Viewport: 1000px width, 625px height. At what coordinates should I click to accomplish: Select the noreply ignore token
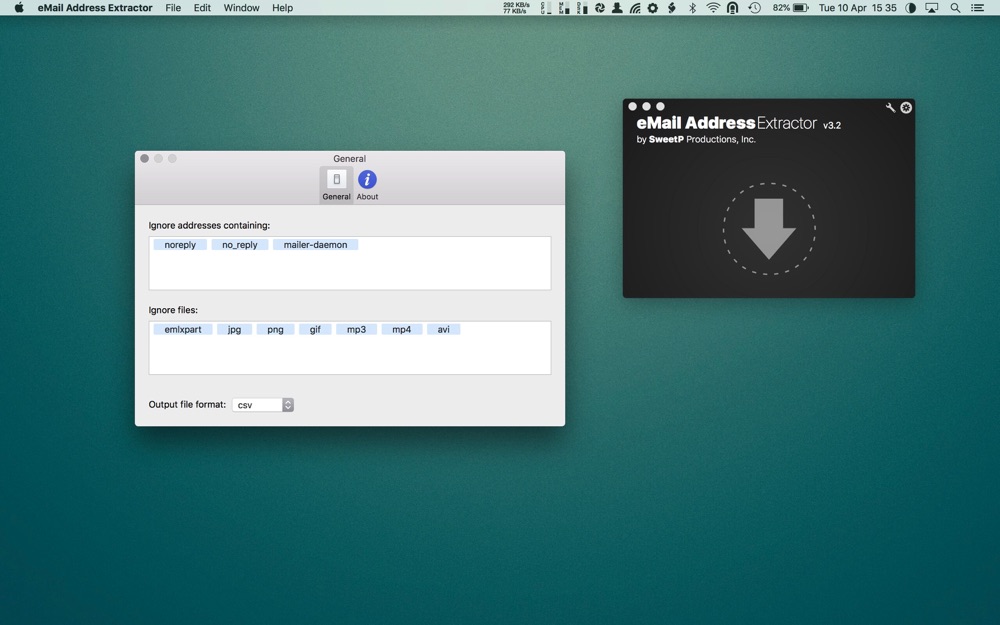click(x=180, y=245)
